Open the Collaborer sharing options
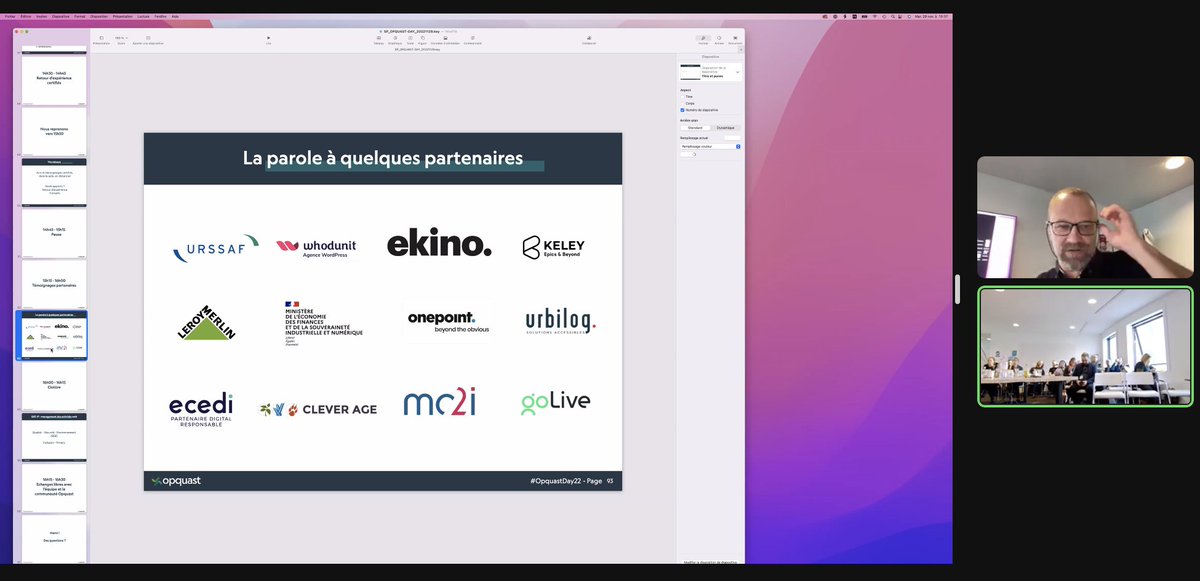Viewport: 1200px width, 581px height. pos(589,40)
